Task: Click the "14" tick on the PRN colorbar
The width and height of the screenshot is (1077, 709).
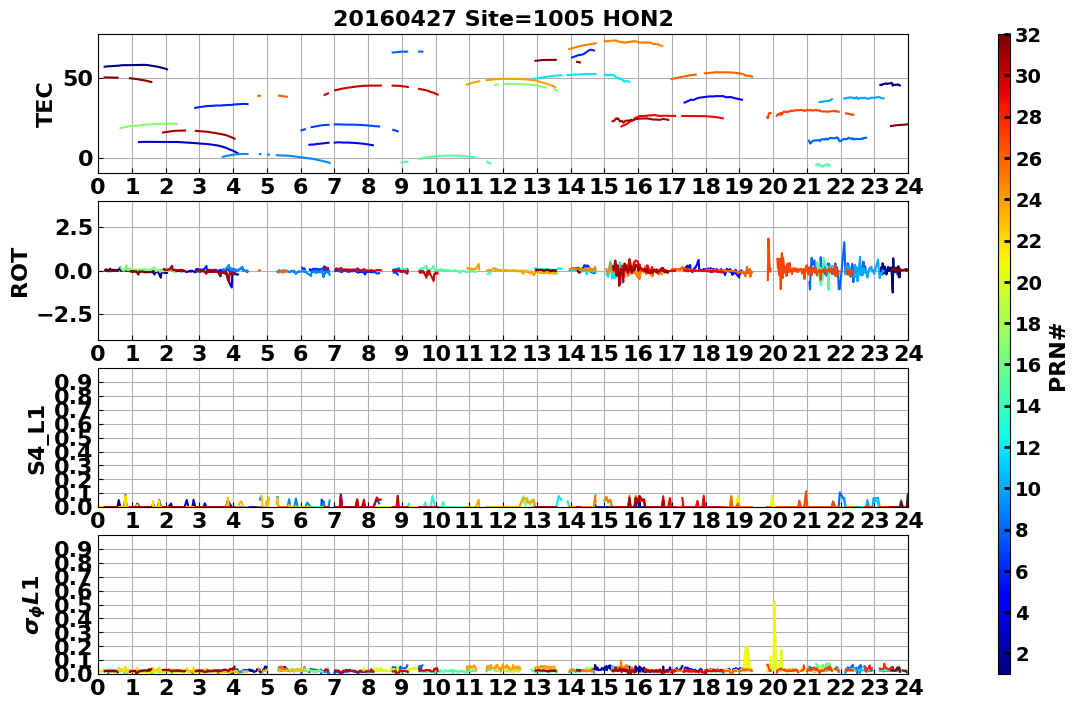Action: click(x=1028, y=406)
